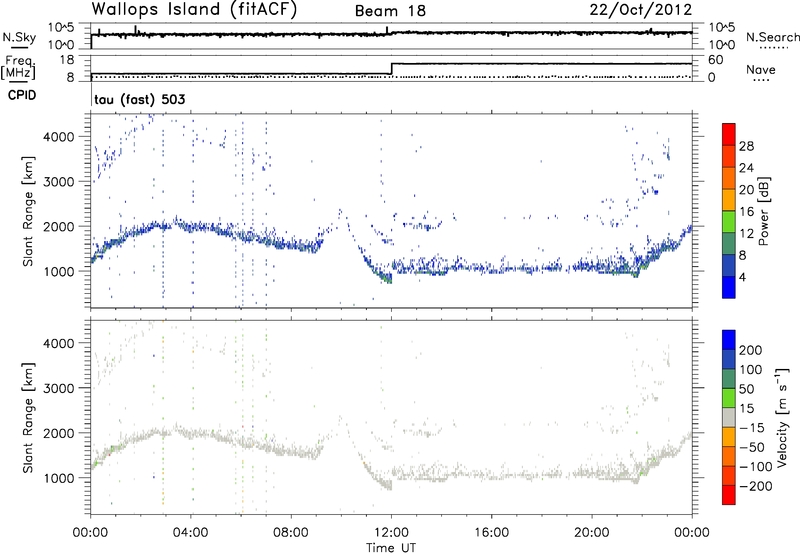This screenshot has width=800, height=554.
Task: Click the "18" frequency axis tick label
Action: 67,60
